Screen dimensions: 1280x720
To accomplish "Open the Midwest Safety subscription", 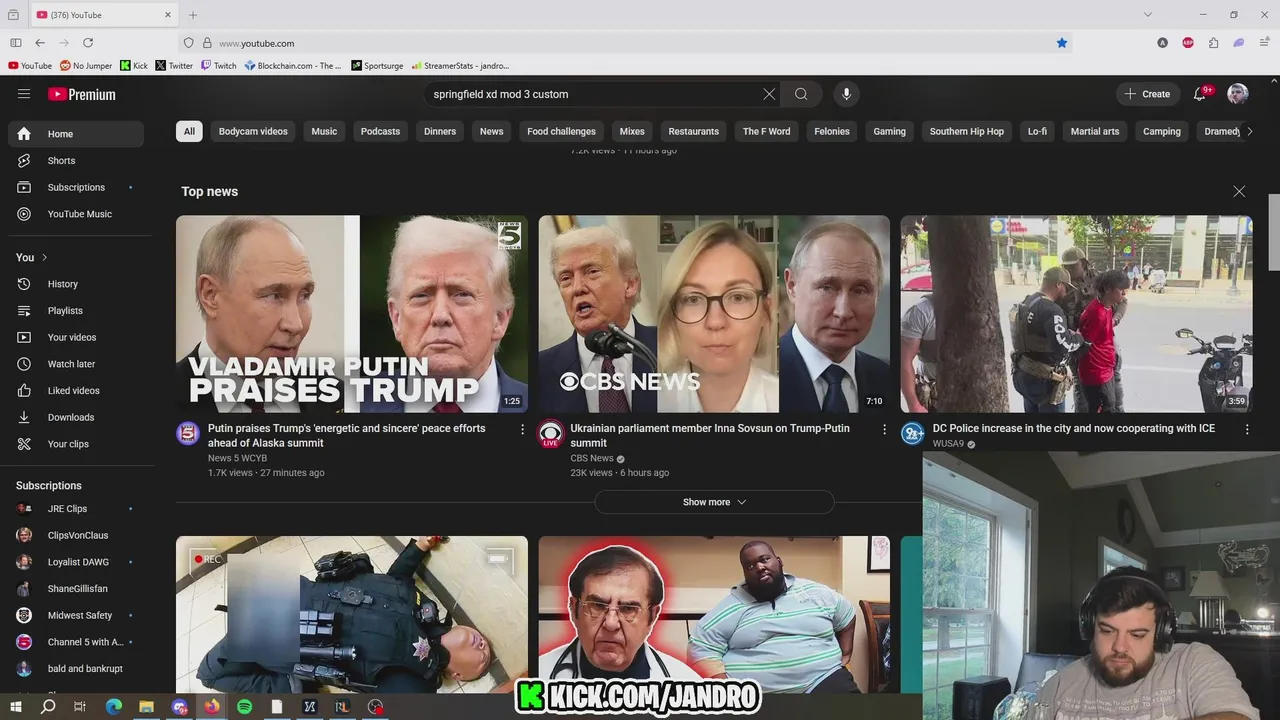I will pos(76,615).
